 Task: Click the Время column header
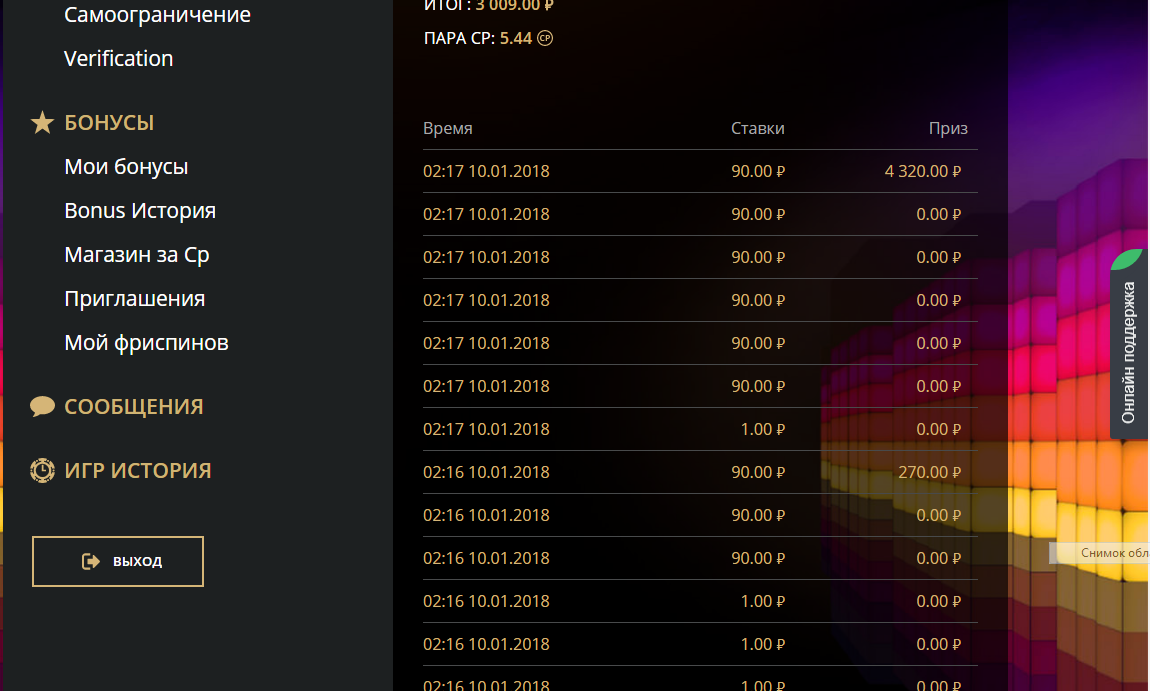(x=447, y=129)
